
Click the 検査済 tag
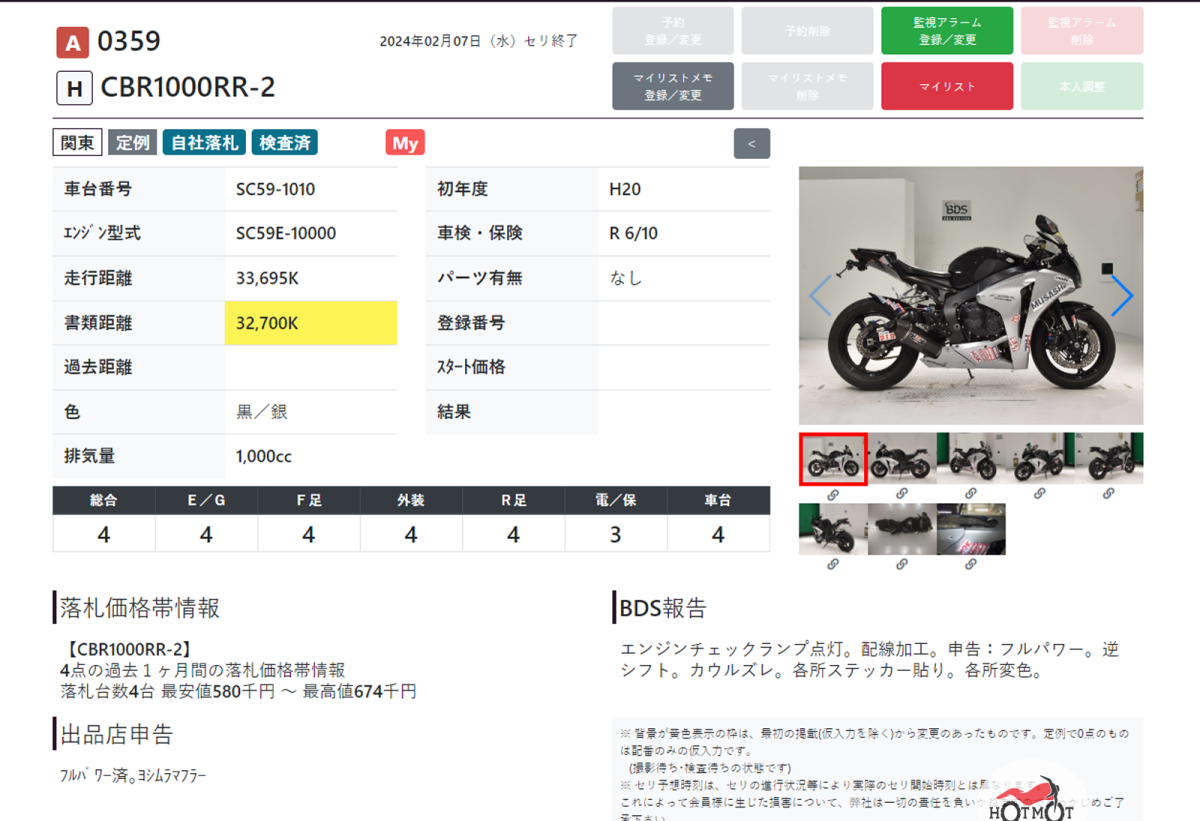[x=284, y=143]
